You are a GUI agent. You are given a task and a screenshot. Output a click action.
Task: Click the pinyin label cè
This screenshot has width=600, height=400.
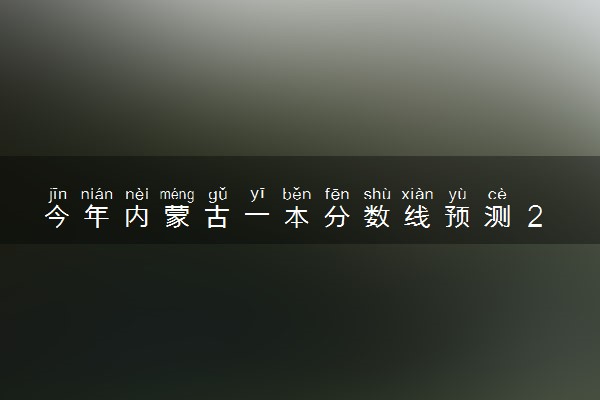point(497,195)
